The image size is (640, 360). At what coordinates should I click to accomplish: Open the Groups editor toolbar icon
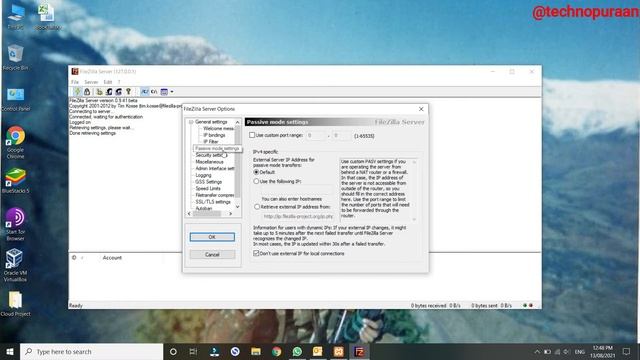point(119,91)
